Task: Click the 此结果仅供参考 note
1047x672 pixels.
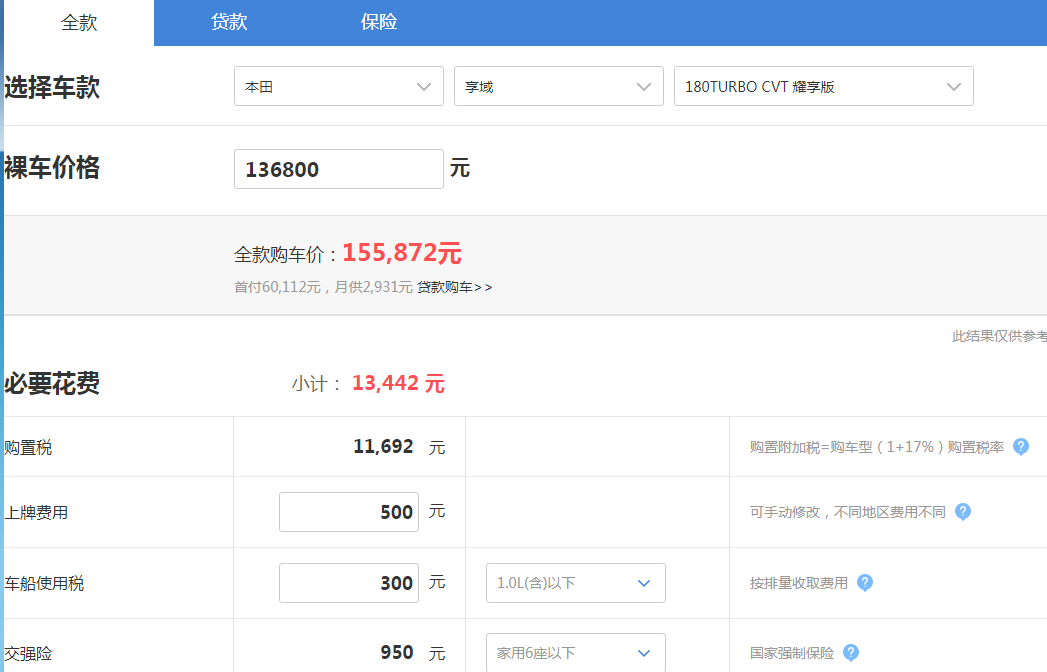Action: pos(999,336)
